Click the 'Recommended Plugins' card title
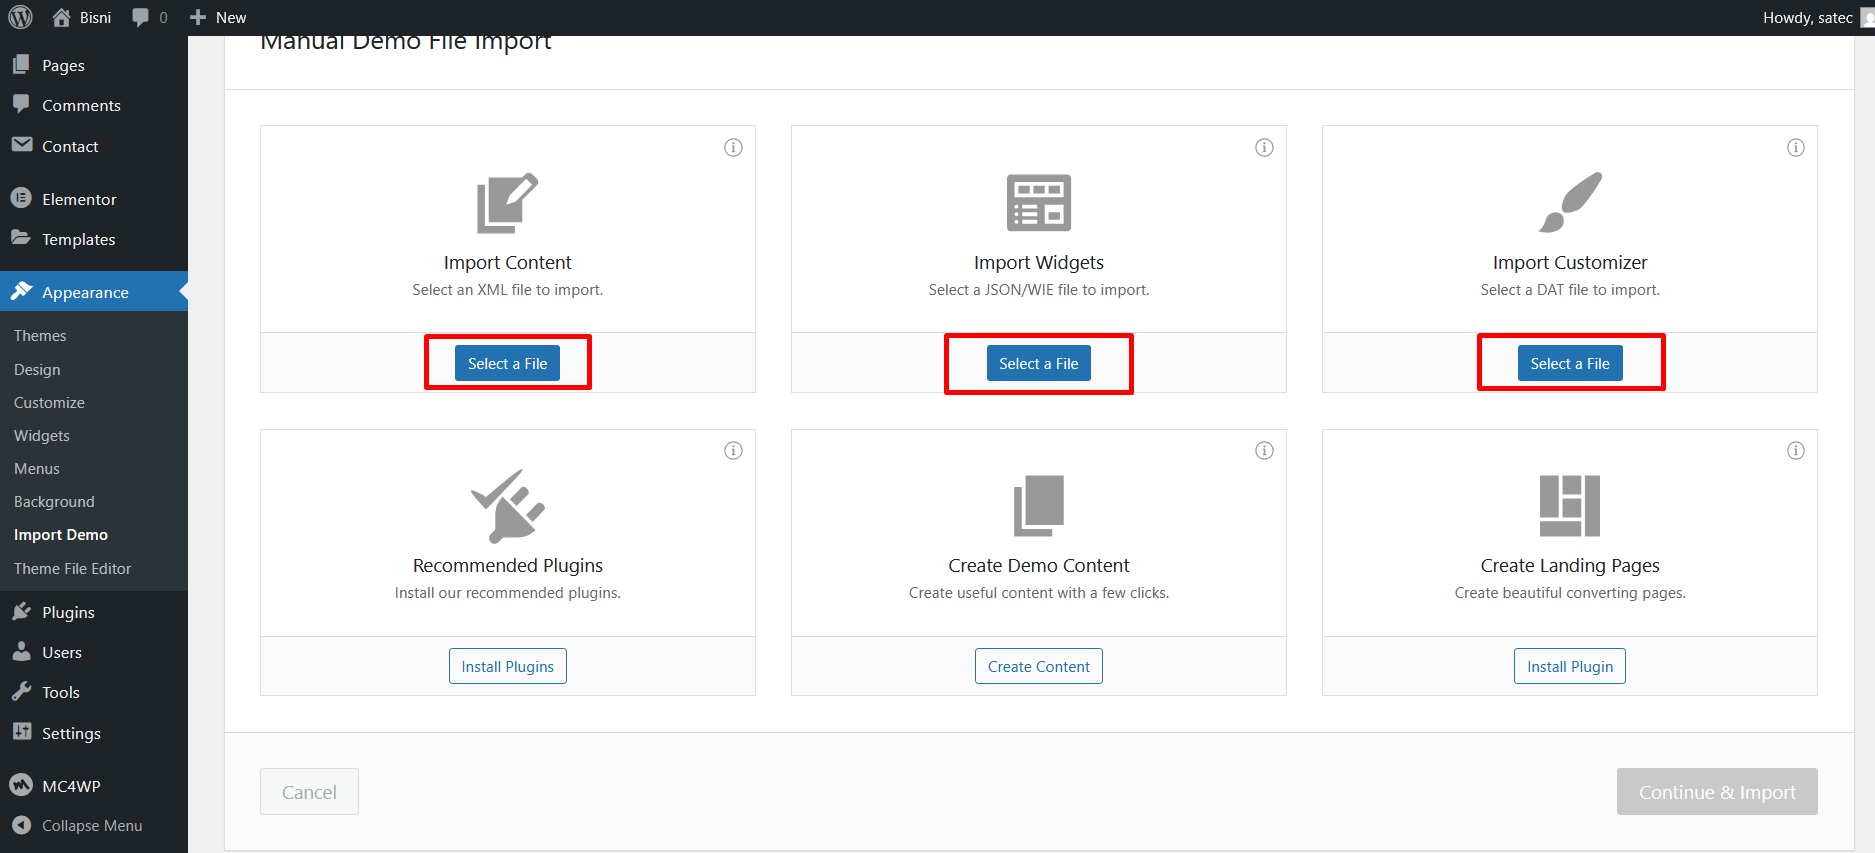 pyautogui.click(x=508, y=565)
